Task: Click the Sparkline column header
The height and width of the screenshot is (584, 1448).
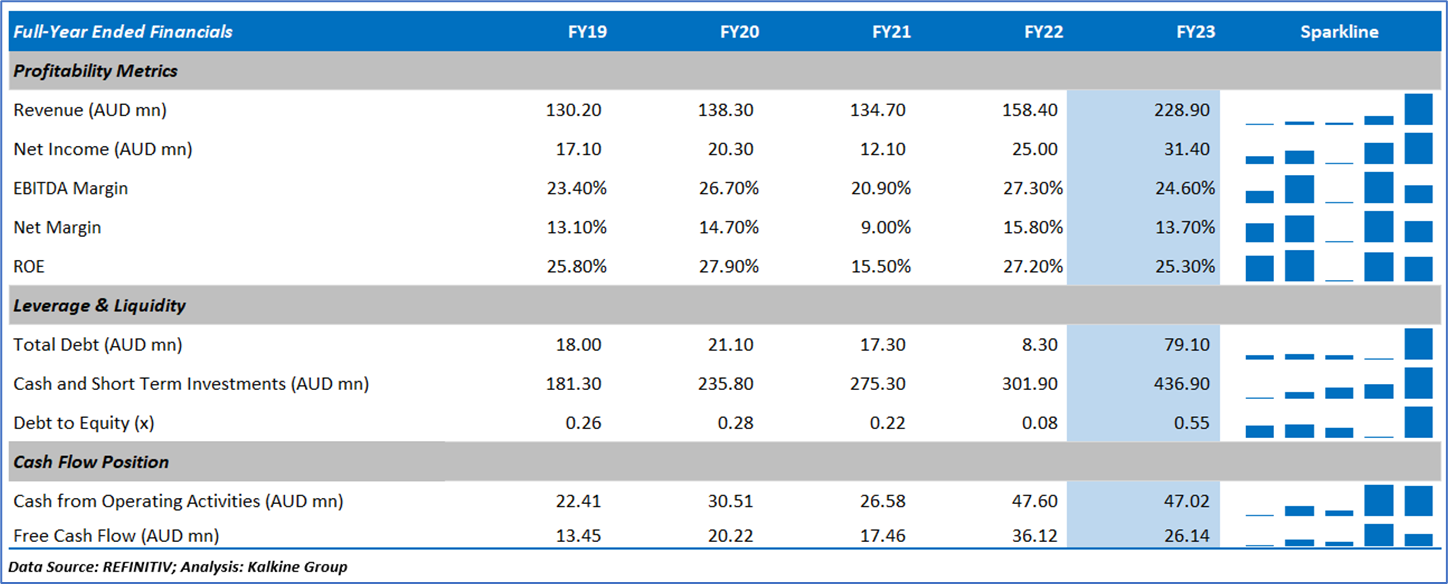Action: pyautogui.click(x=1339, y=32)
